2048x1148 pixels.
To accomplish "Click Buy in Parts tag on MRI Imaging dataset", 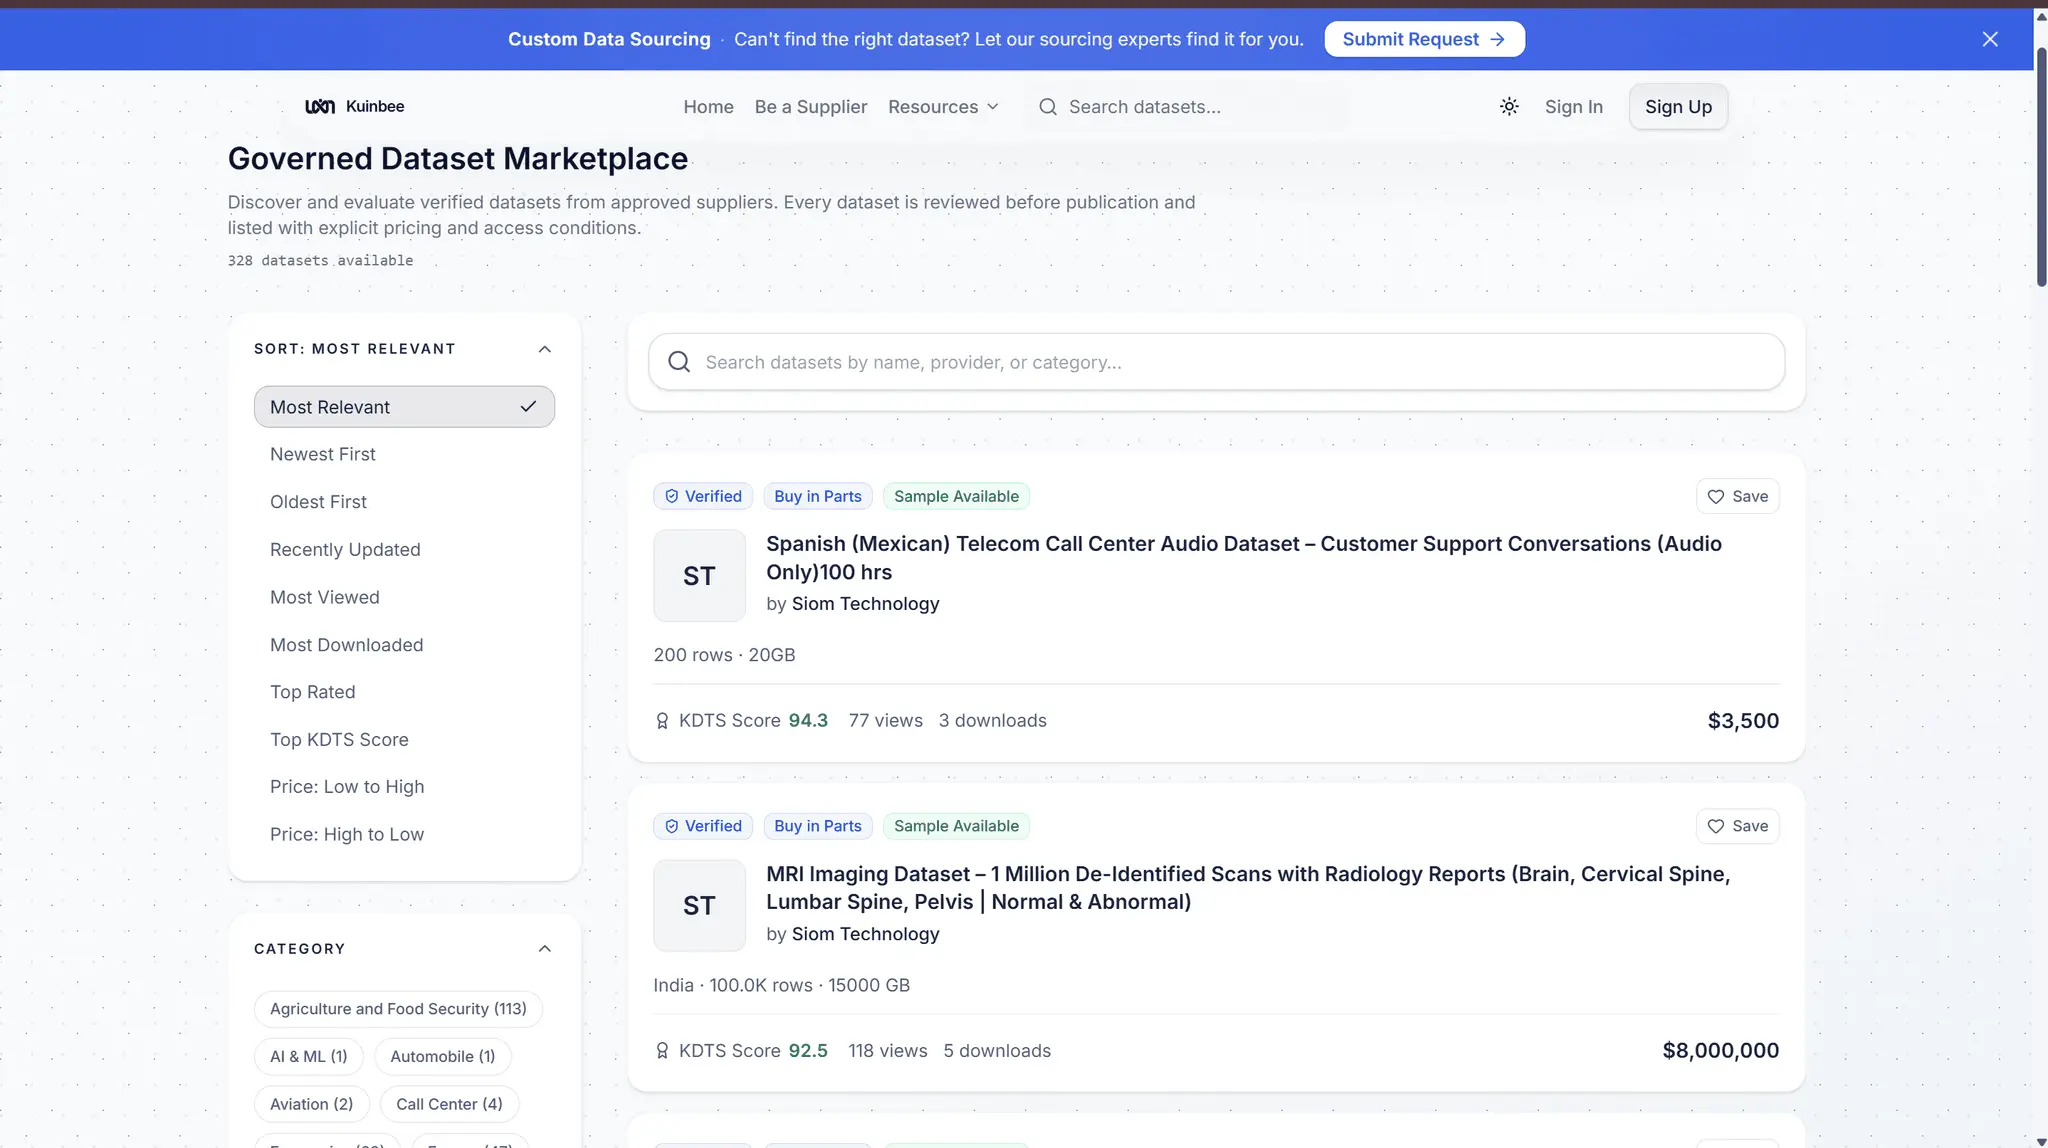I will 818,827.
